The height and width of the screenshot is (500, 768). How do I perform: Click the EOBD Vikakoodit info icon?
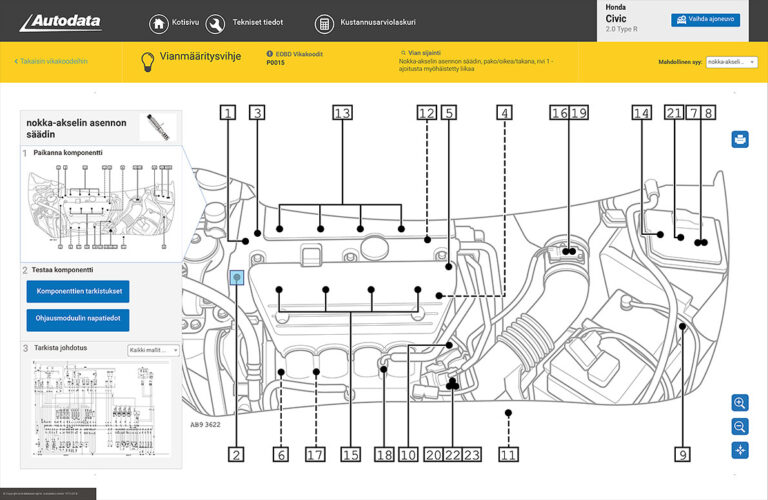269,54
